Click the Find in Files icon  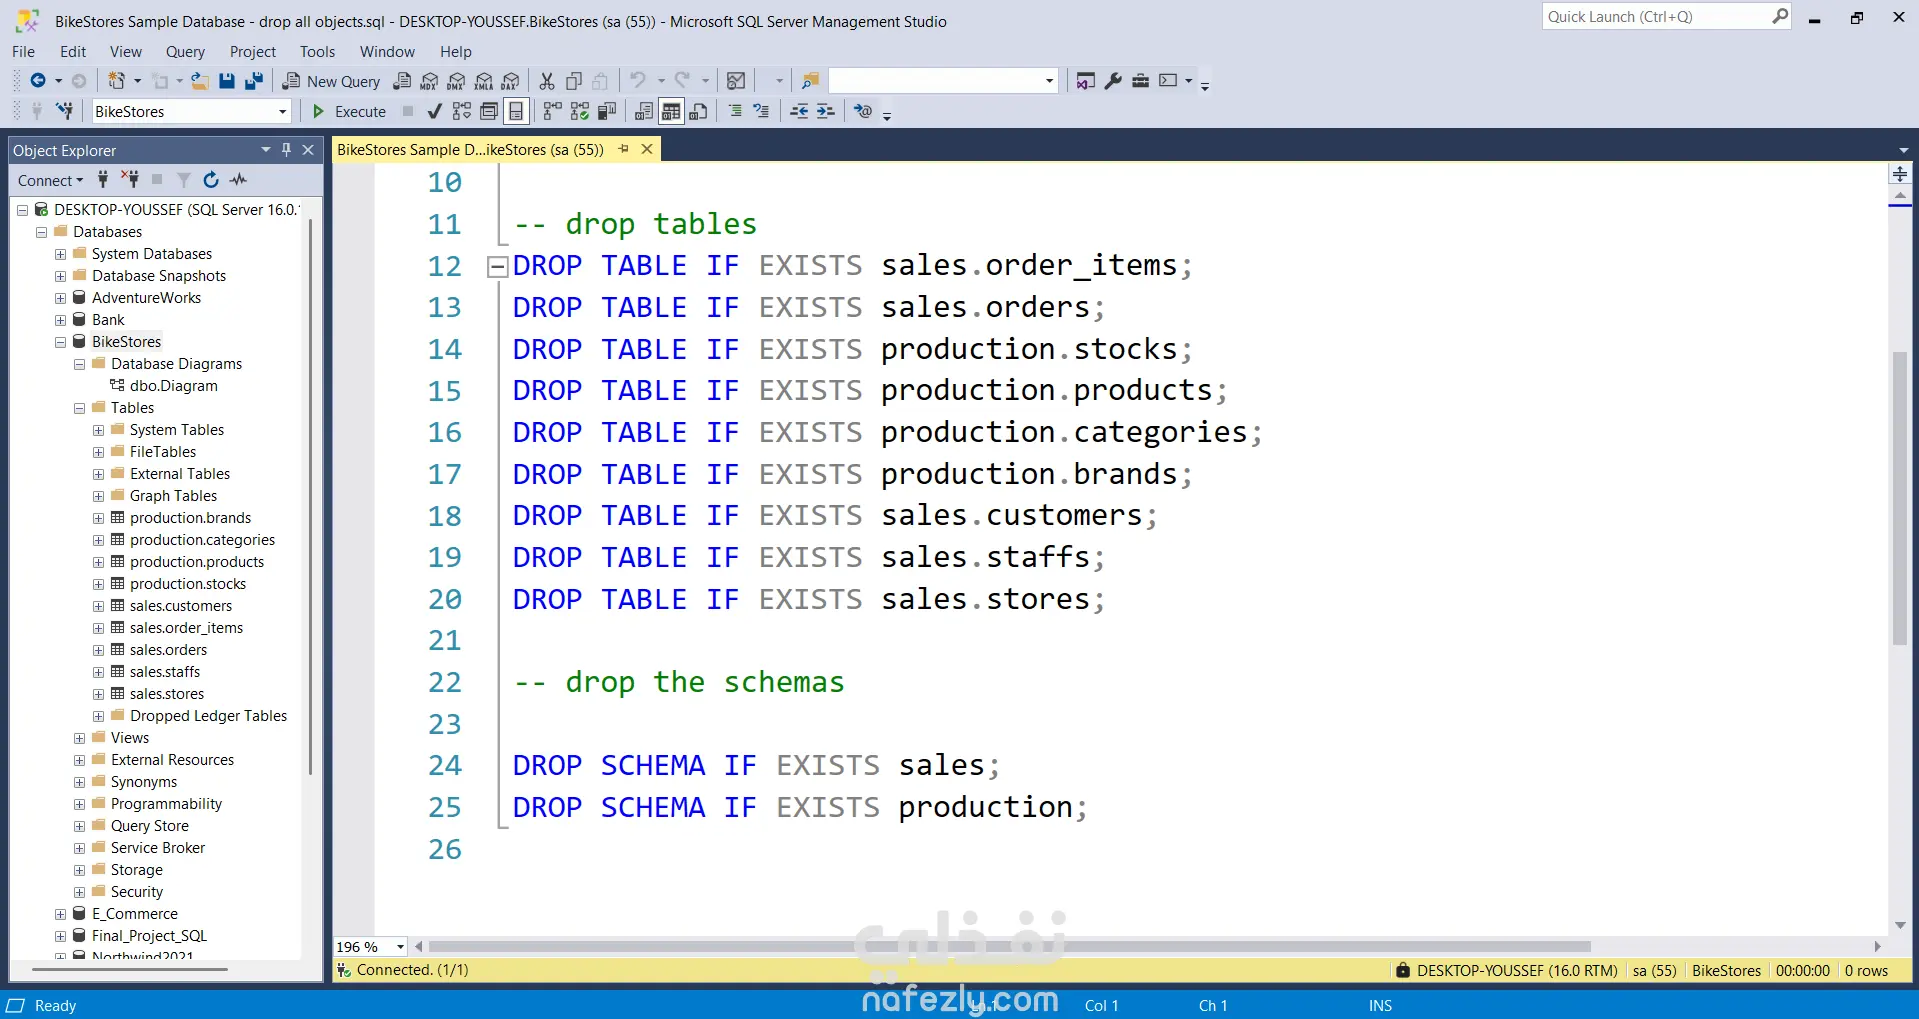coord(811,81)
